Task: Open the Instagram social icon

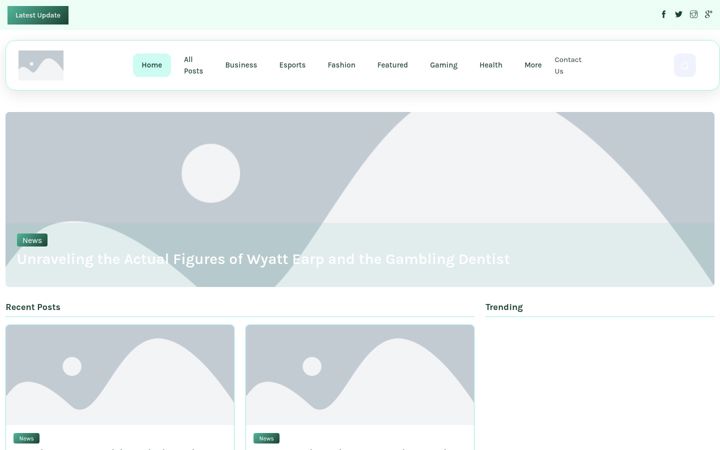Action: coord(694,14)
